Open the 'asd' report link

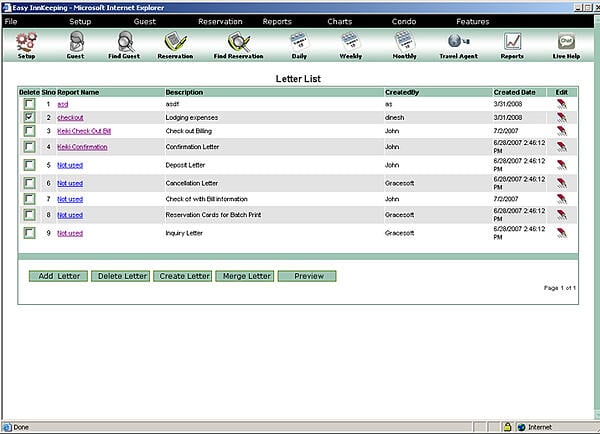tap(63, 104)
